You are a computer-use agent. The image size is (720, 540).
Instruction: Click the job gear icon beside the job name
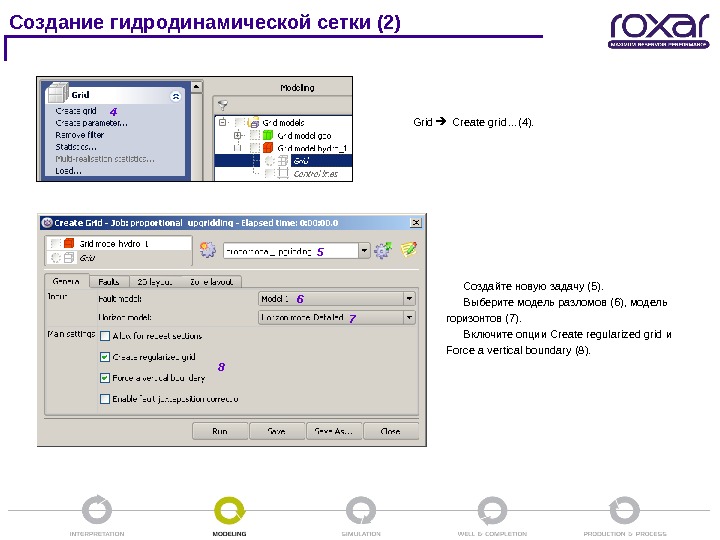pyautogui.click(x=208, y=250)
